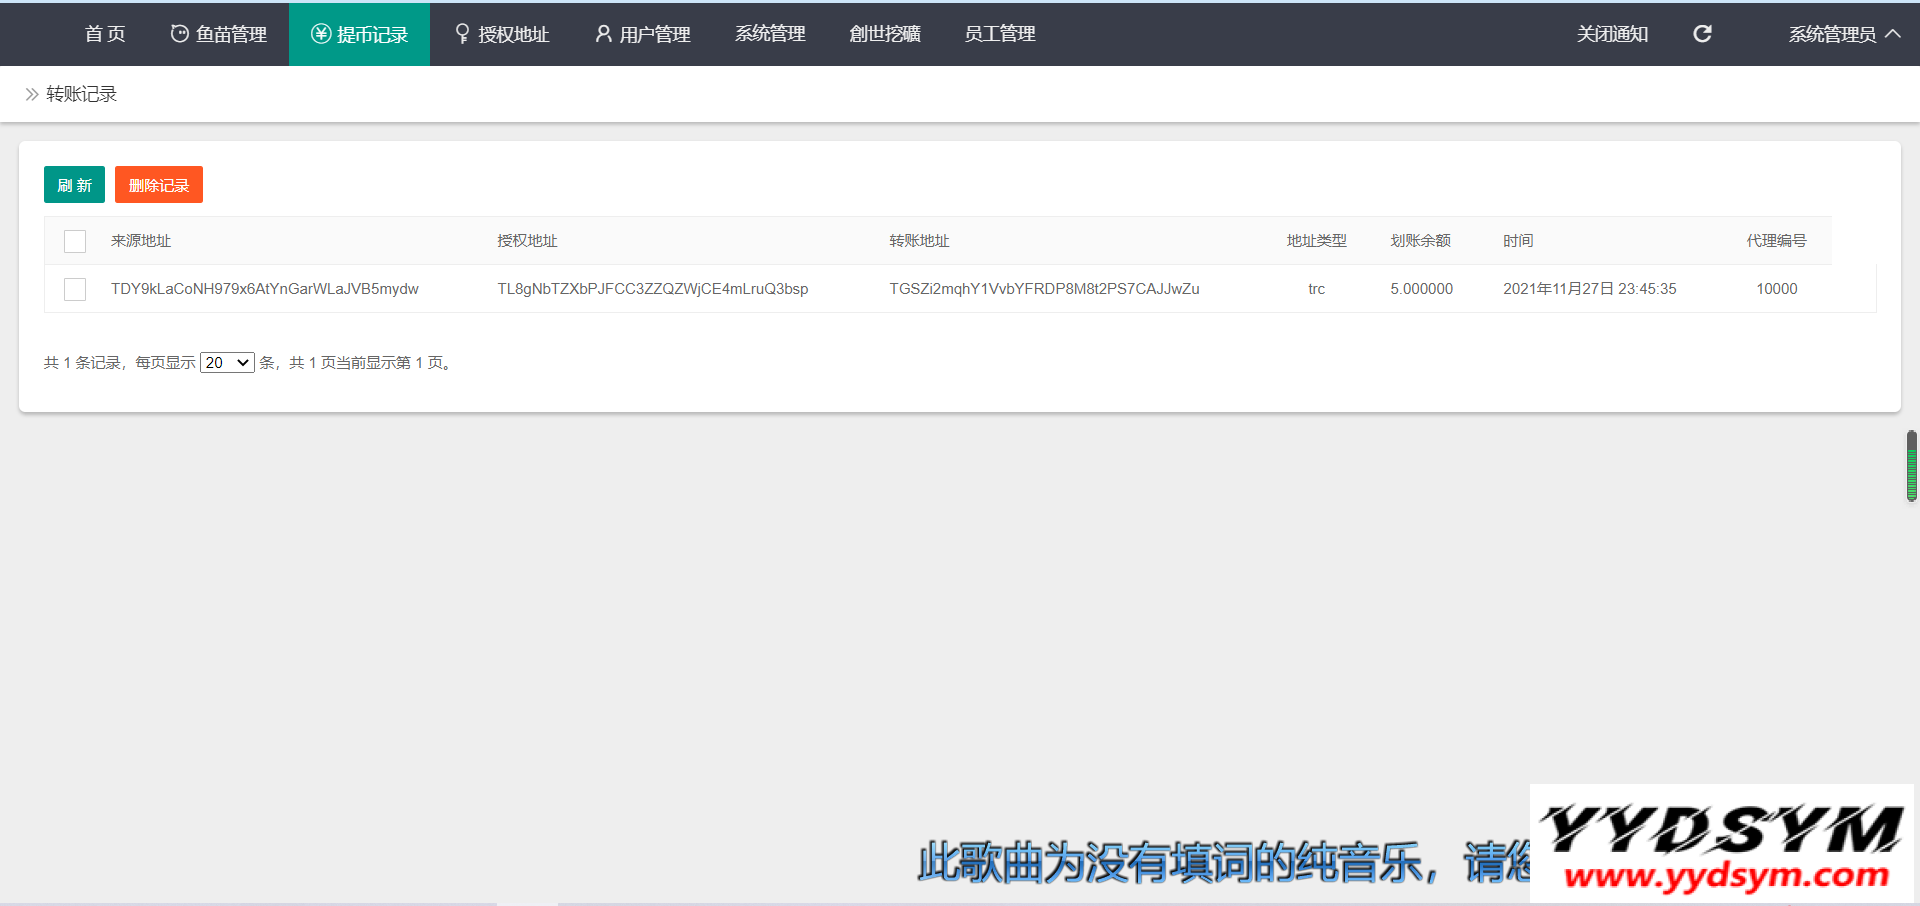Expand the 系统管理员 account menu arrow
Viewport: 1920px width, 906px height.
coord(1893,34)
